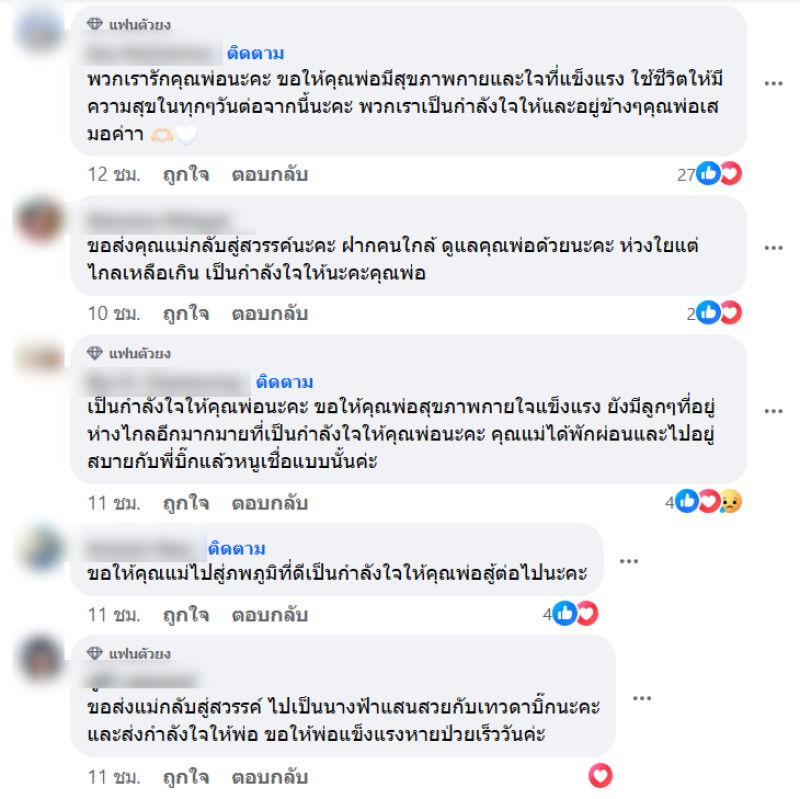800x799 pixels.
Task: View reactions on comment with 27 likes
Action: coord(709,174)
